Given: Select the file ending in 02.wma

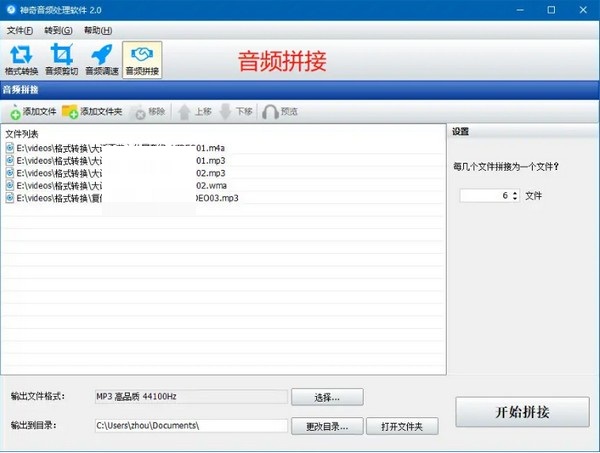Looking at the screenshot, I should point(224,186).
